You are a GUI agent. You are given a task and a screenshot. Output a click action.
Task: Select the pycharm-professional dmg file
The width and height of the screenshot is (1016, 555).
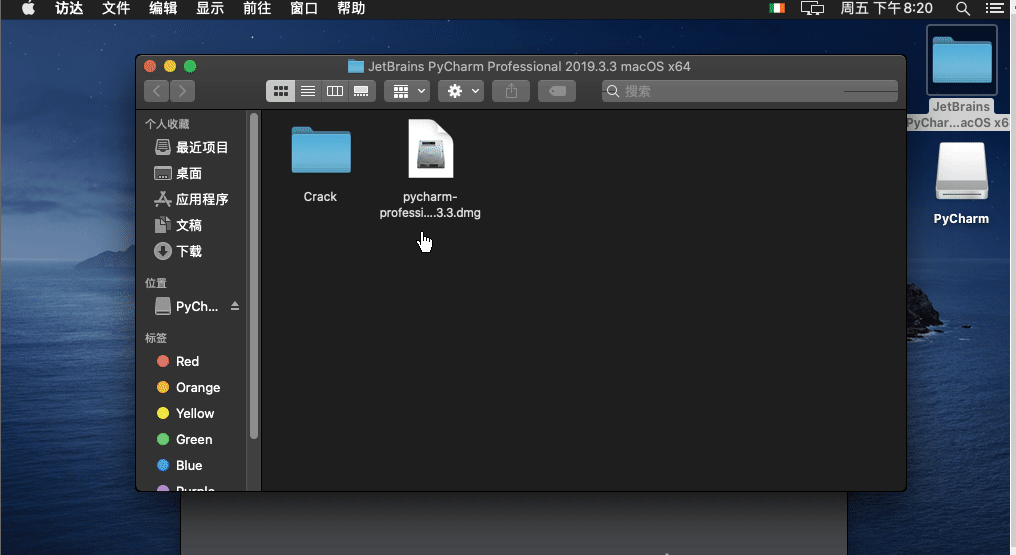[430, 149]
